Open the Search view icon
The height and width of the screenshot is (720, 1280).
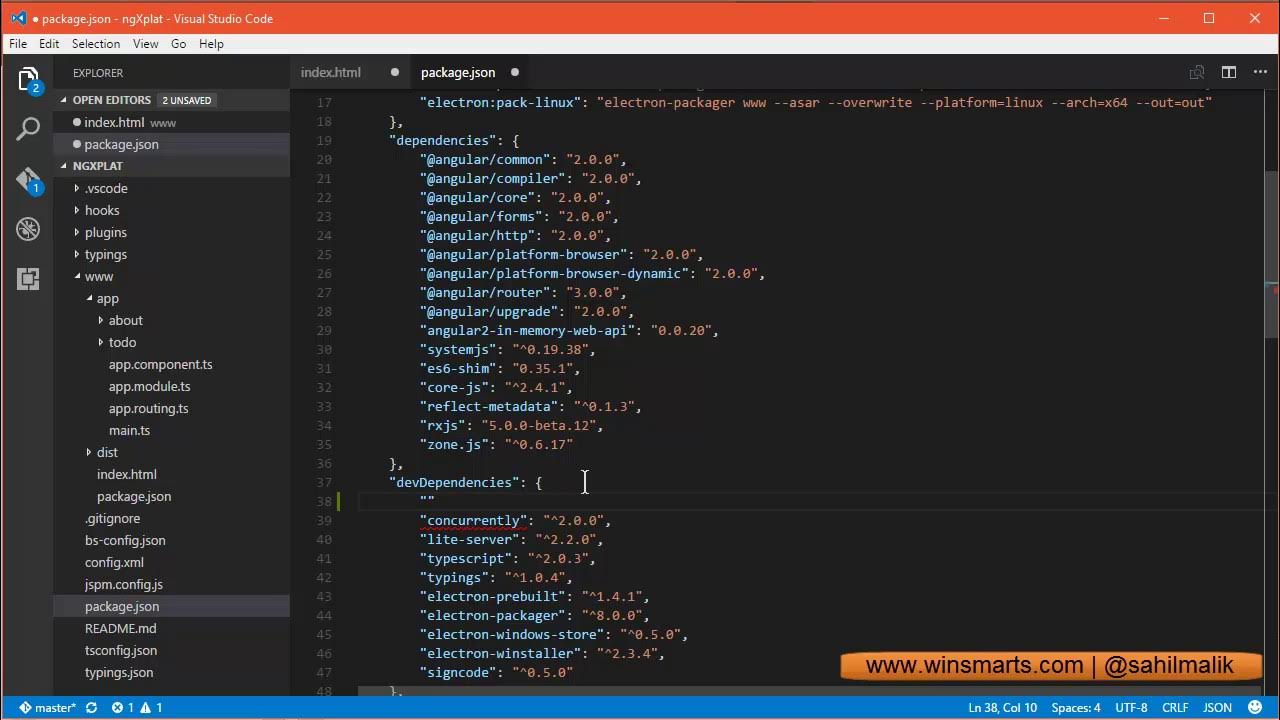point(28,128)
